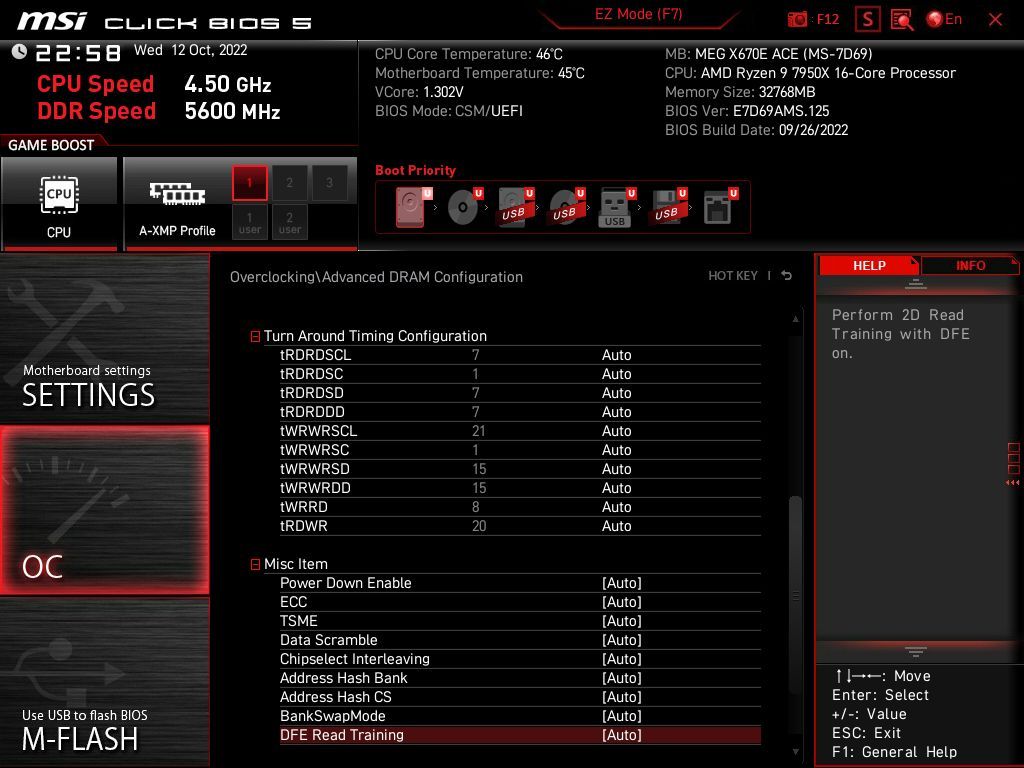Switch to EZ Mode (F7)

(x=638, y=14)
